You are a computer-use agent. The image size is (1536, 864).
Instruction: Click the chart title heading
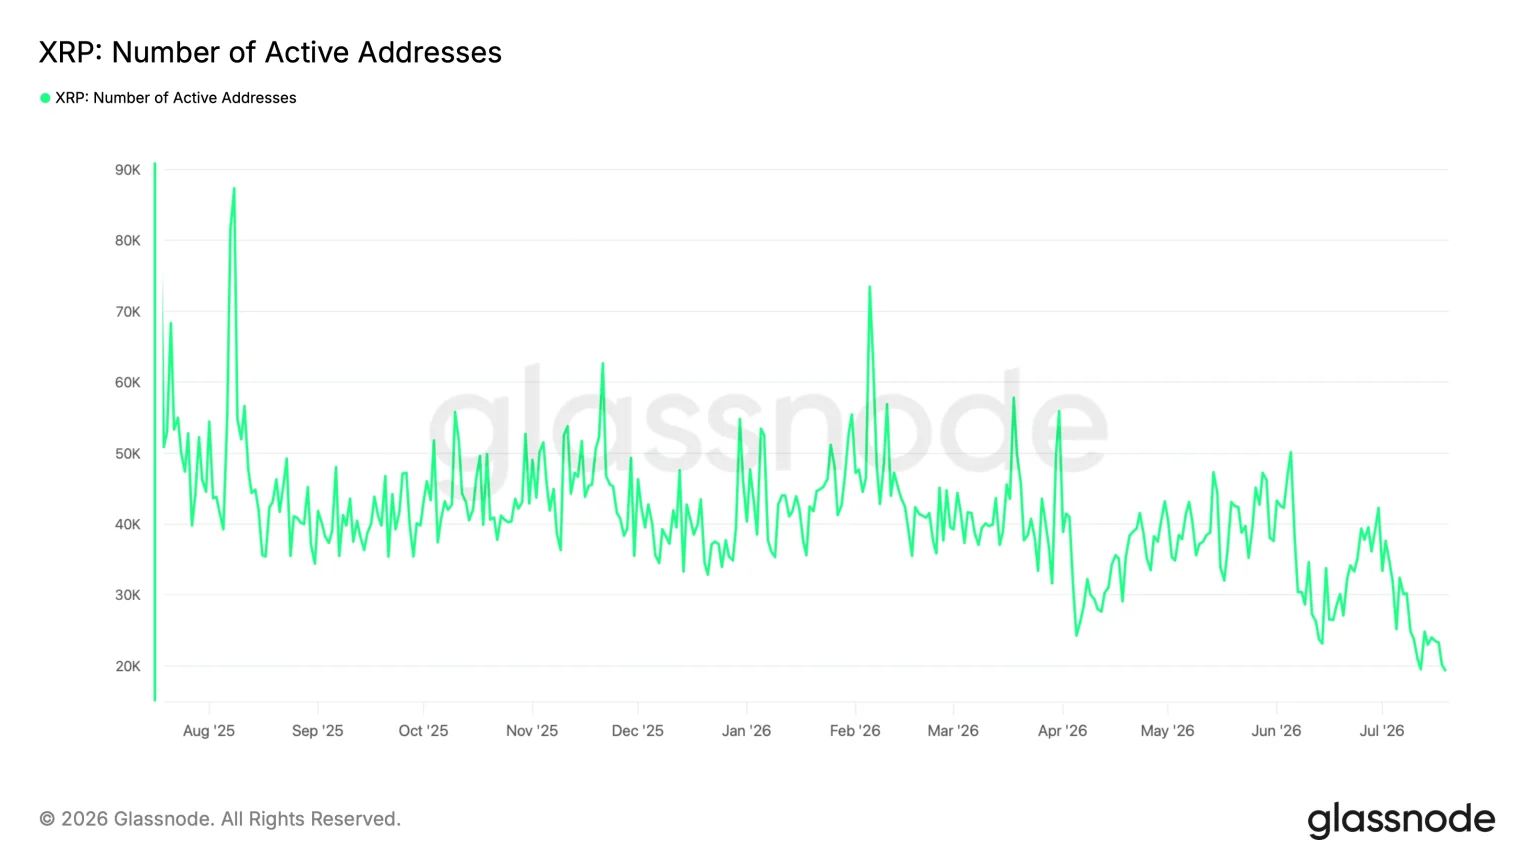tap(270, 52)
